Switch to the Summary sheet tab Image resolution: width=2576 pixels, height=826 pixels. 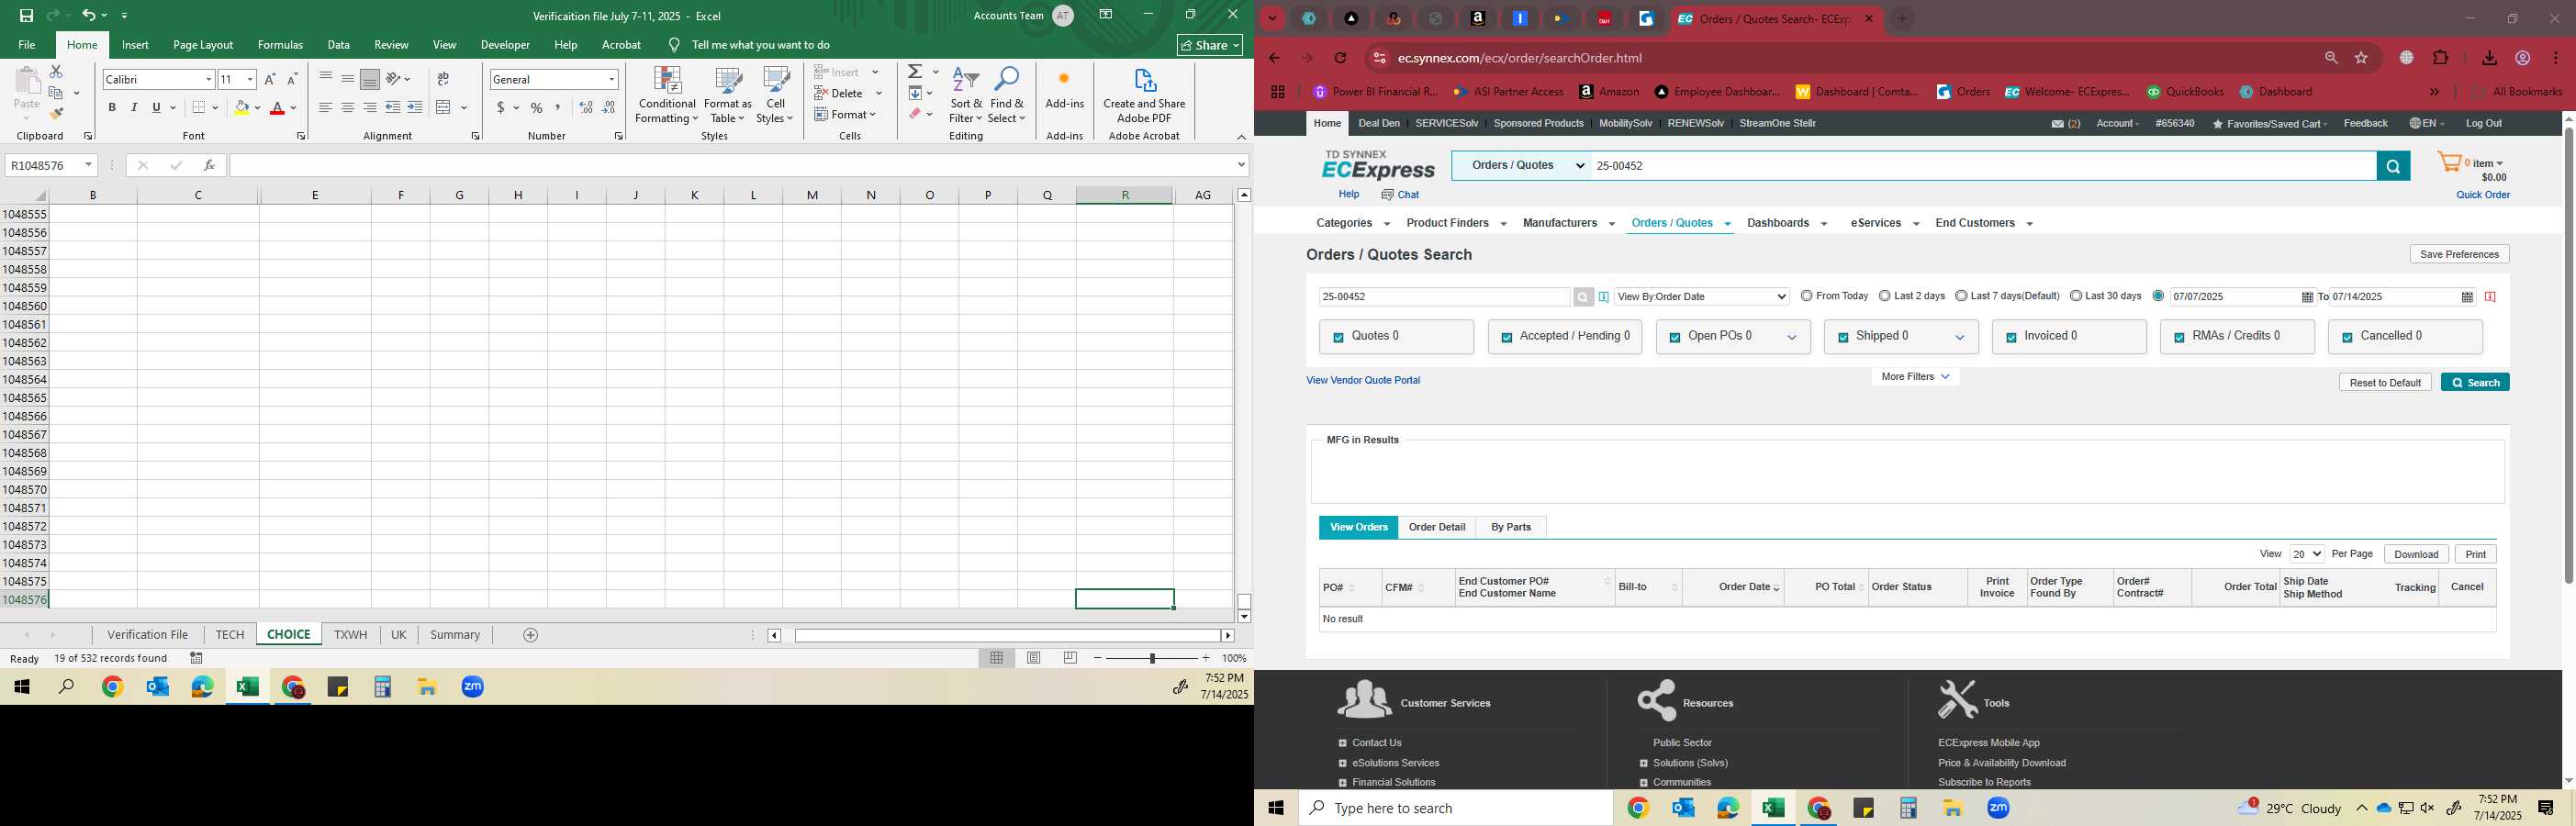click(x=455, y=635)
